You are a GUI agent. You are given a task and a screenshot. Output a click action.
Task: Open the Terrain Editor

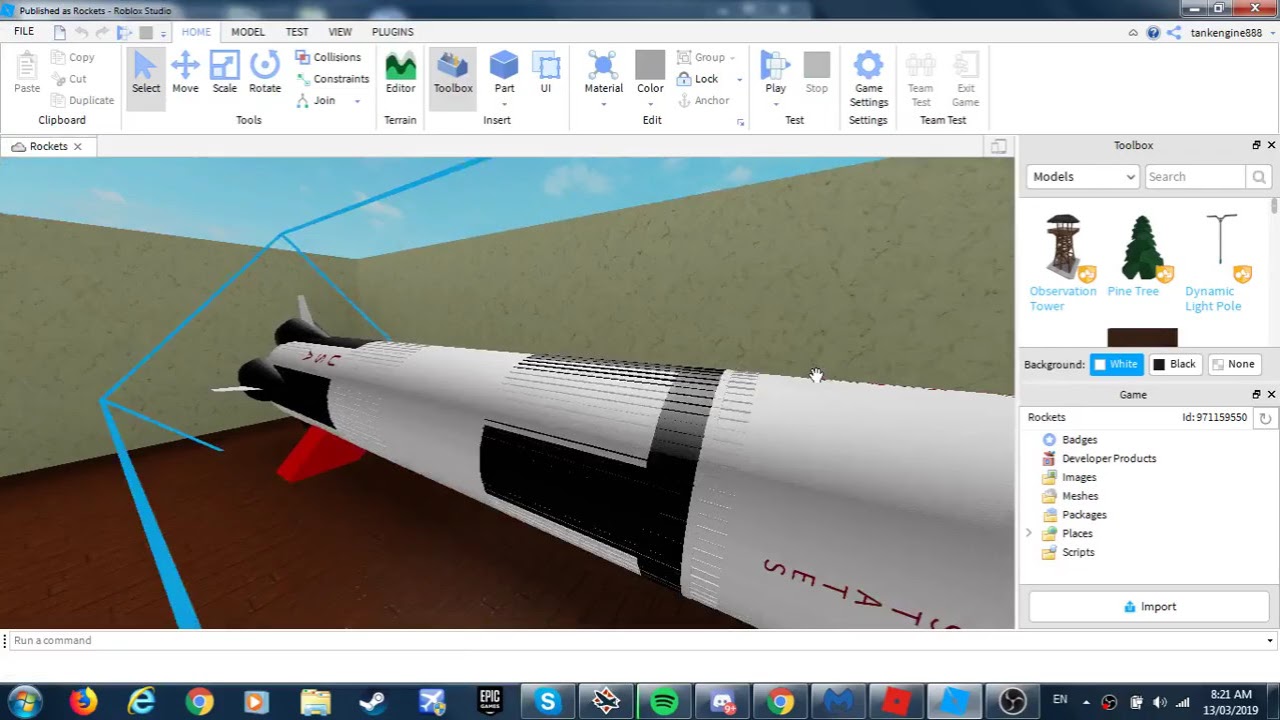pos(400,73)
